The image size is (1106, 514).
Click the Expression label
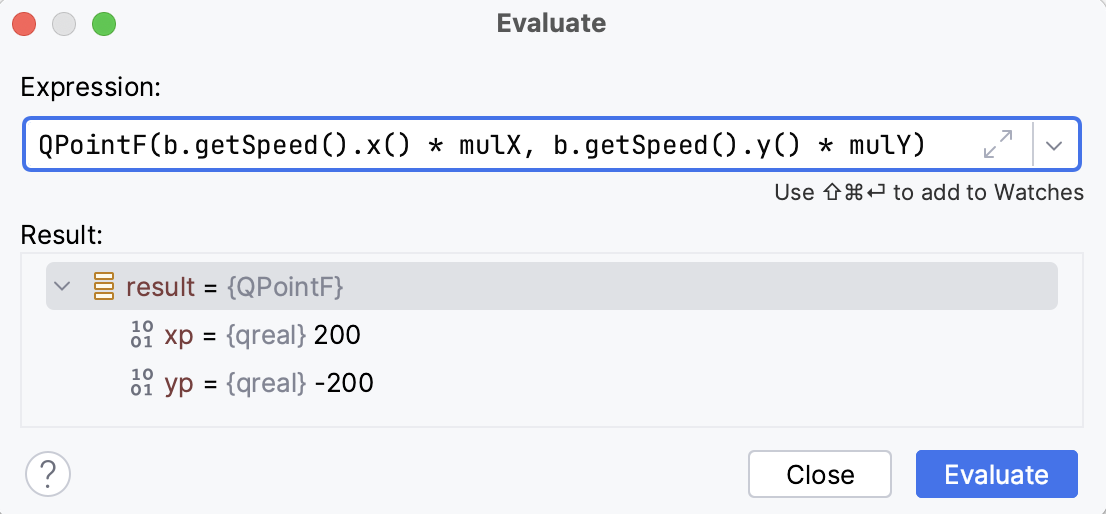tap(91, 87)
